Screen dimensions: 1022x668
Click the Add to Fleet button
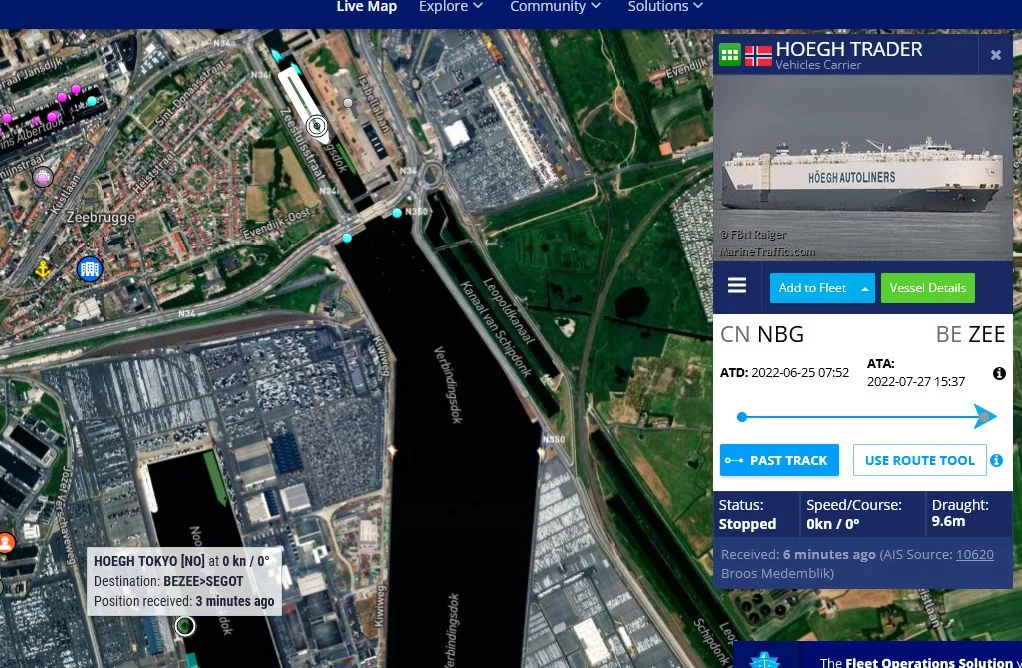click(x=812, y=288)
